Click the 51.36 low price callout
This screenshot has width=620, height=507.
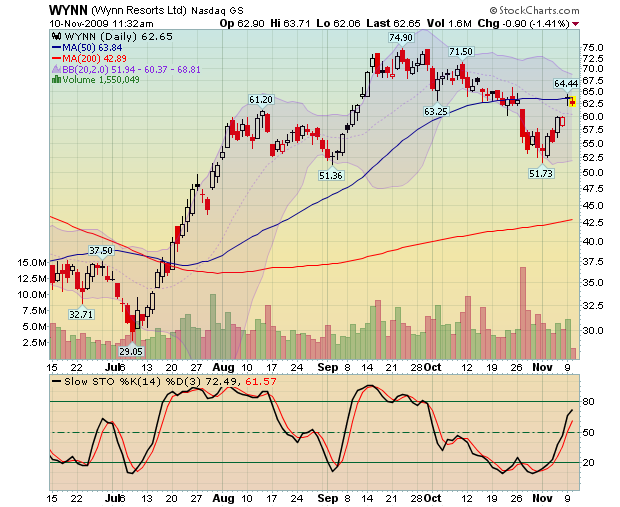331,175
